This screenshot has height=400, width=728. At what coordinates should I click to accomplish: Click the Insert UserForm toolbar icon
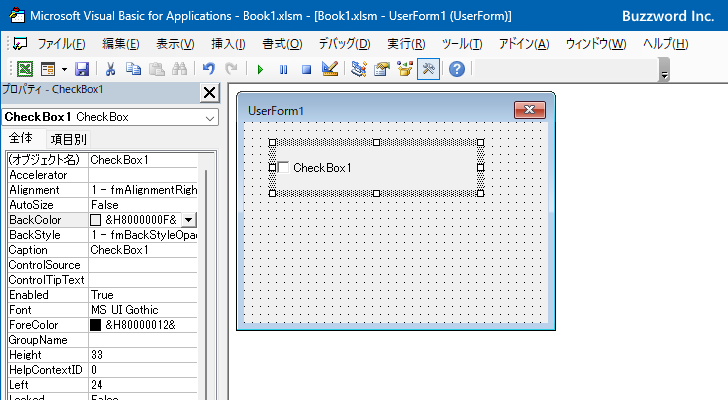point(48,69)
